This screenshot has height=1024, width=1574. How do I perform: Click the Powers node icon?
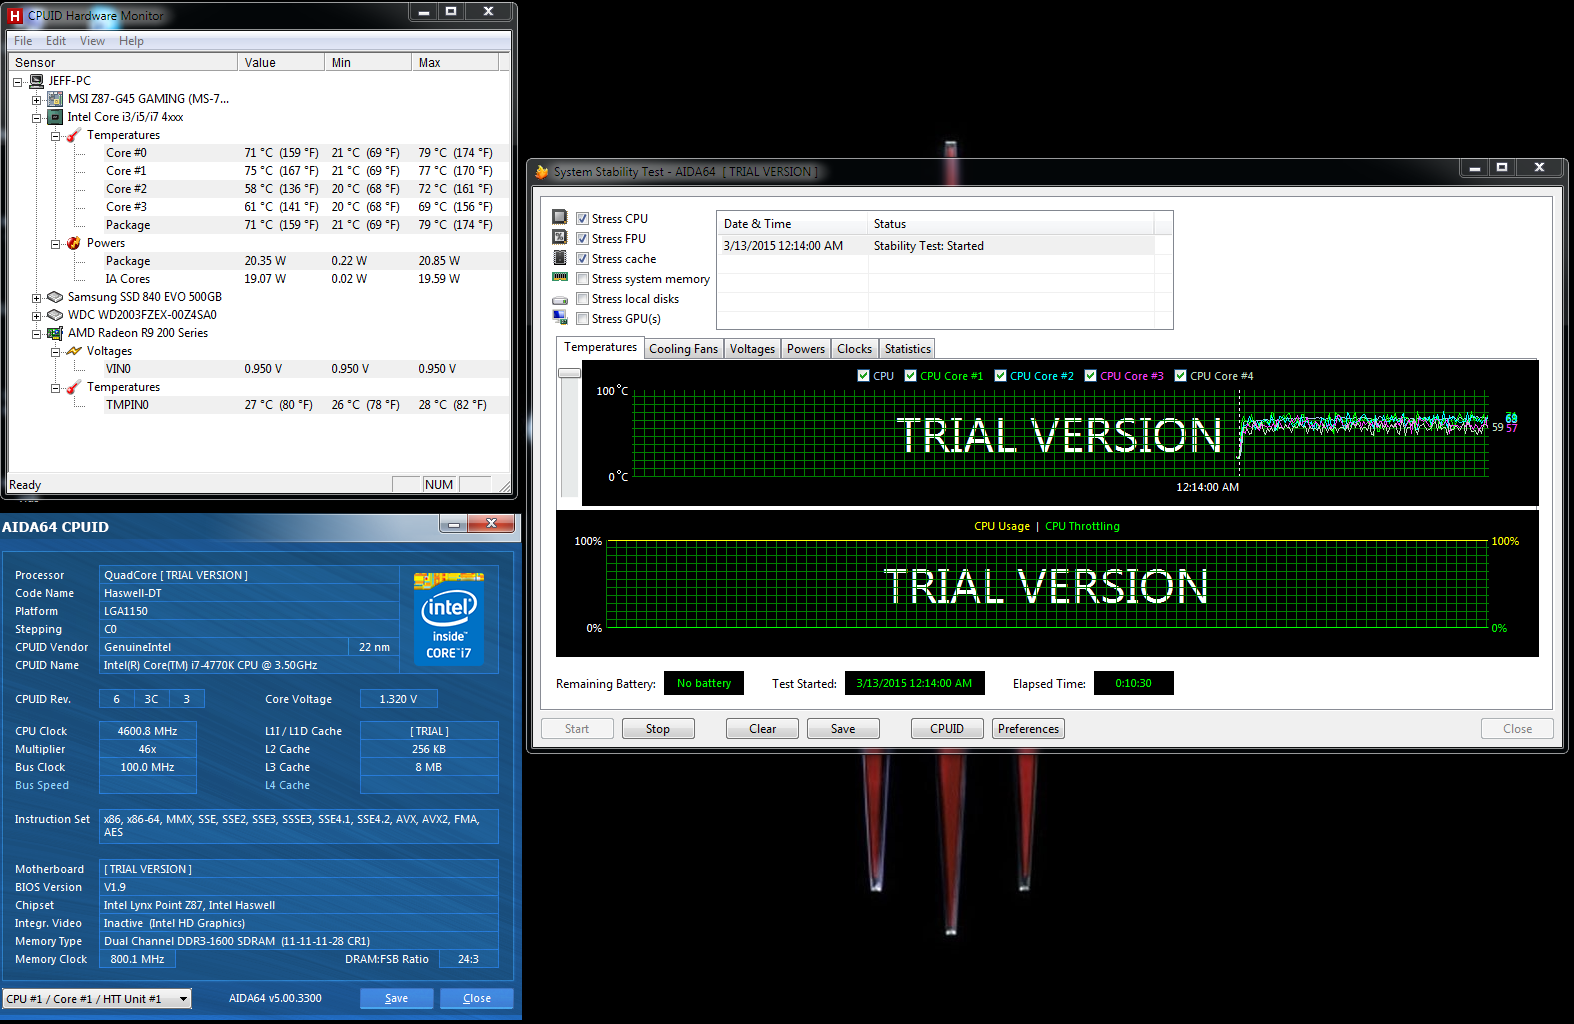coord(74,243)
